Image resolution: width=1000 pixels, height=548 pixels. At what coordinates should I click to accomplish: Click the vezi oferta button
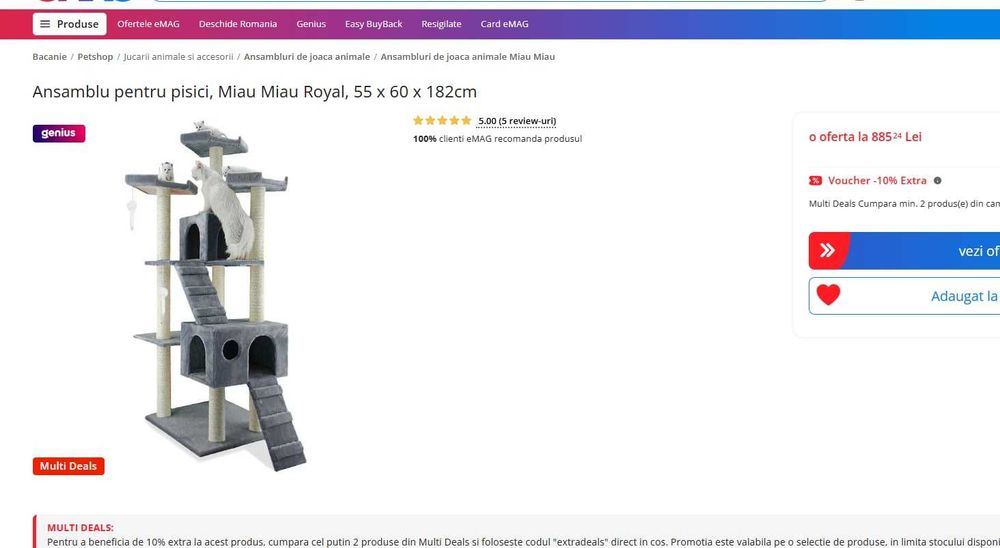(x=904, y=251)
